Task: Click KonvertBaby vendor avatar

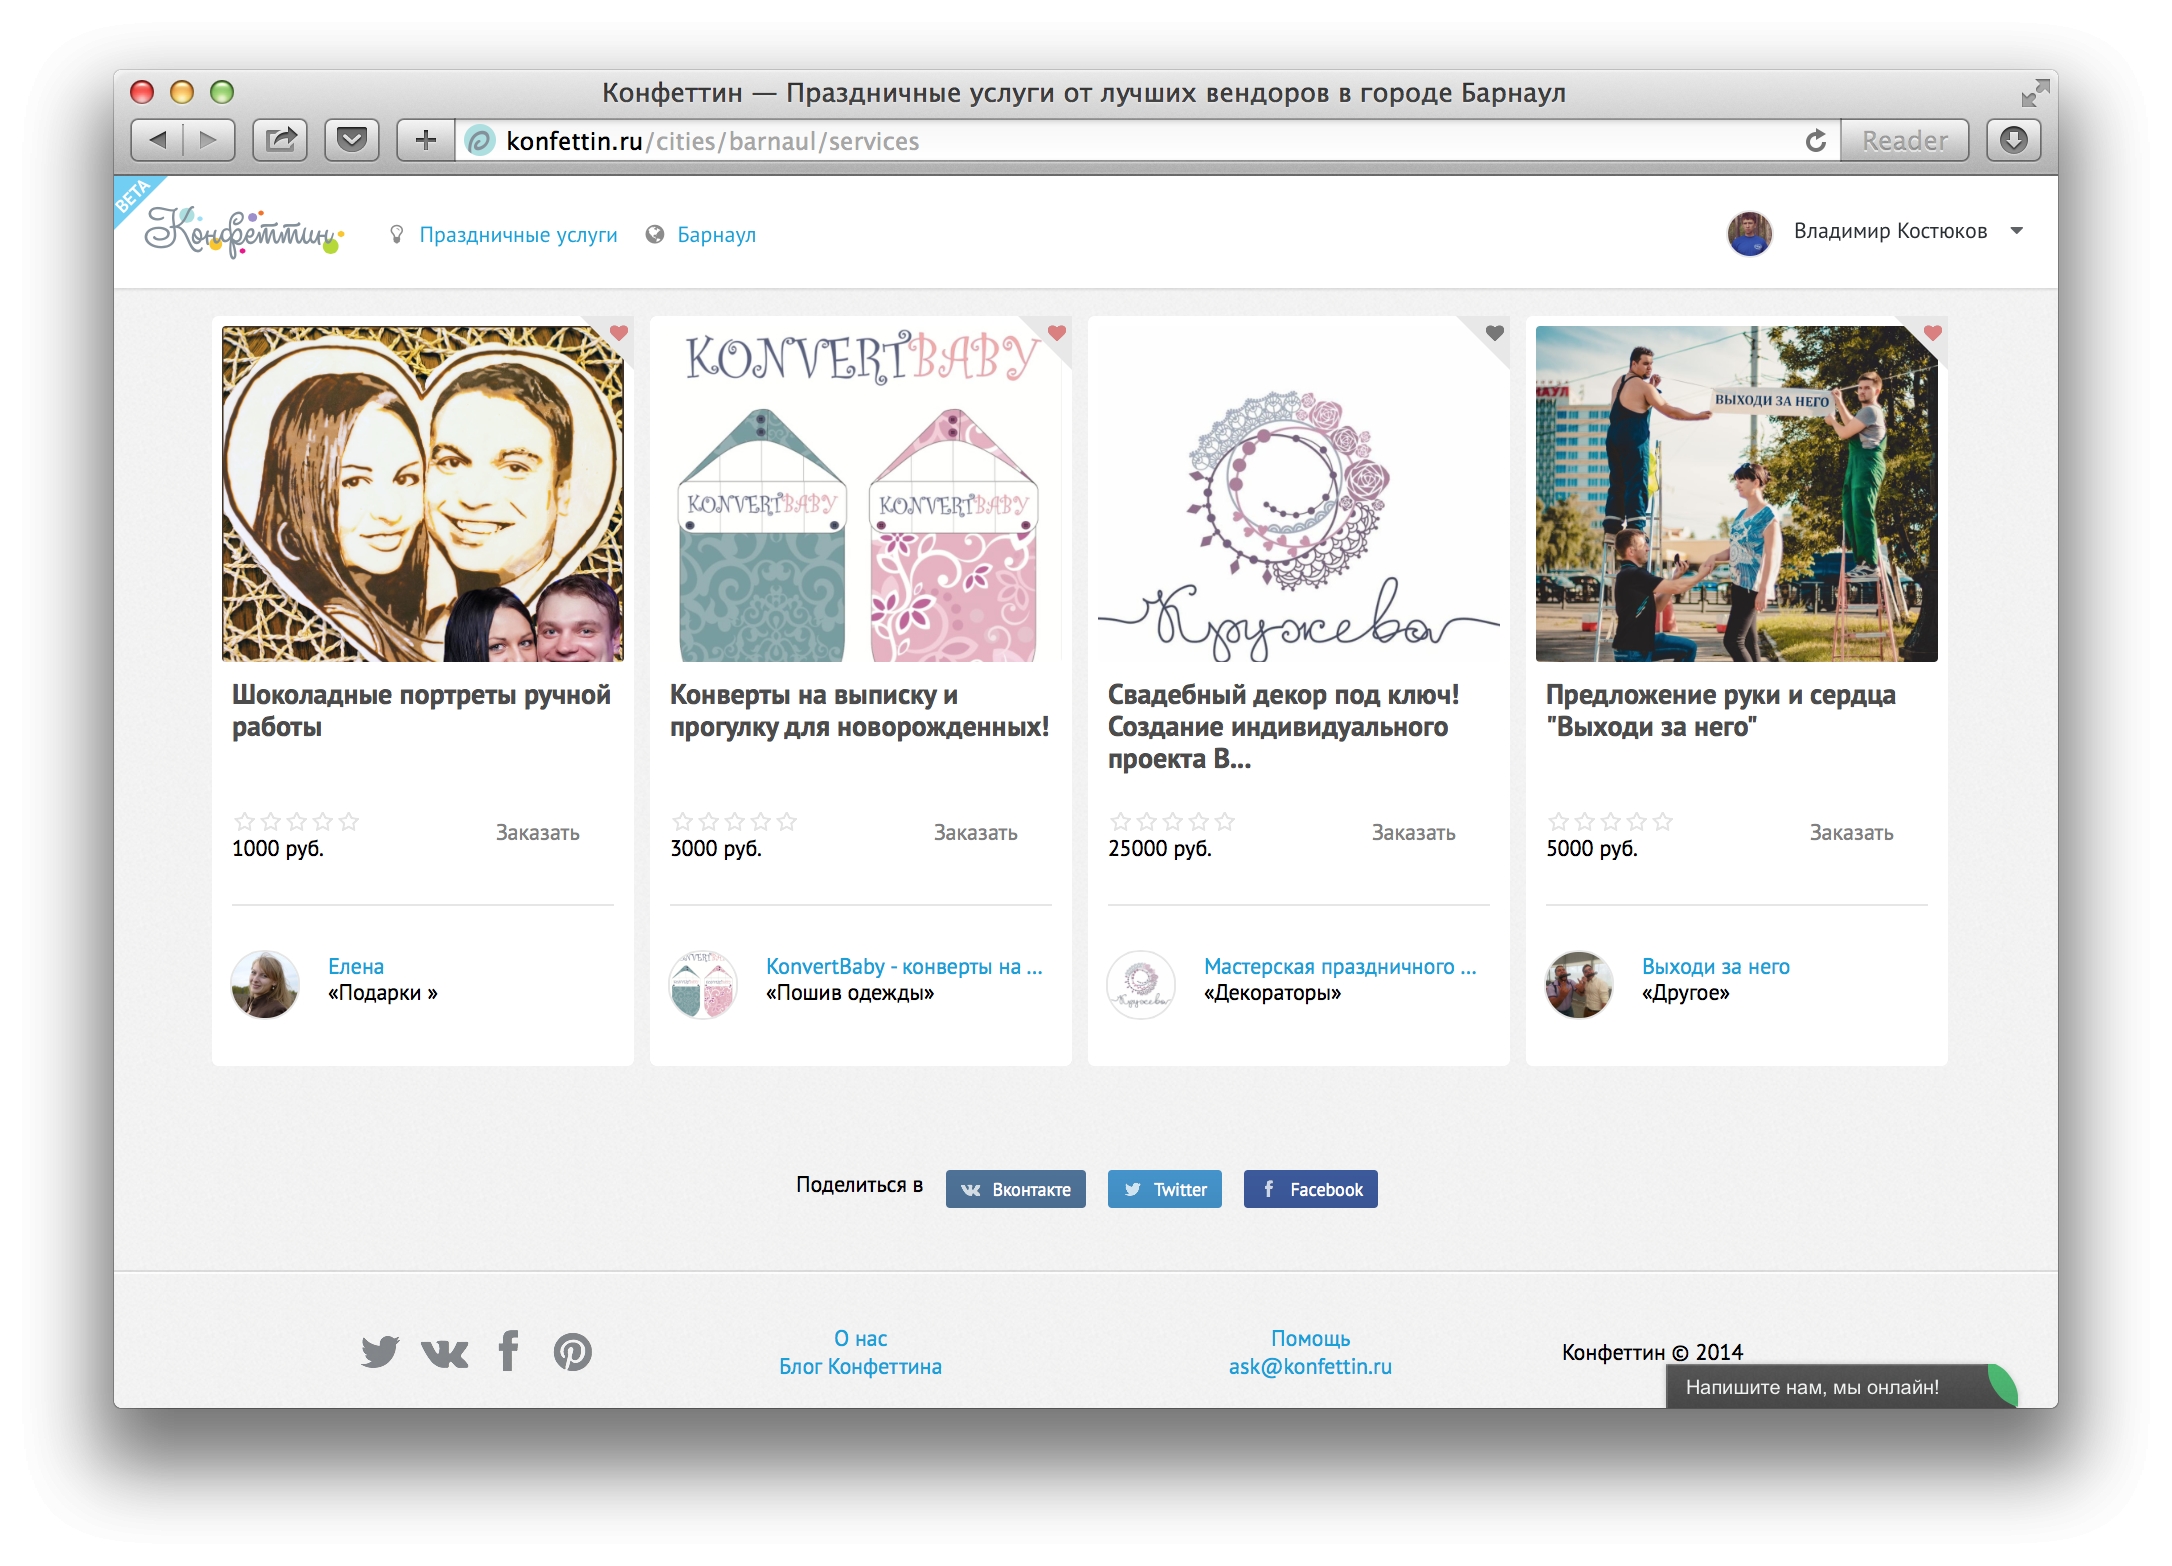Action: [x=703, y=985]
